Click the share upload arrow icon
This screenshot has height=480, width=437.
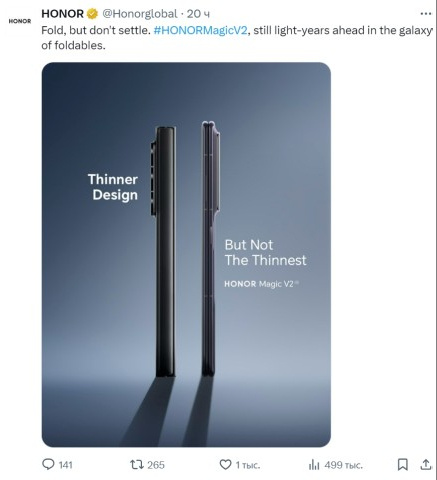[x=426, y=464]
